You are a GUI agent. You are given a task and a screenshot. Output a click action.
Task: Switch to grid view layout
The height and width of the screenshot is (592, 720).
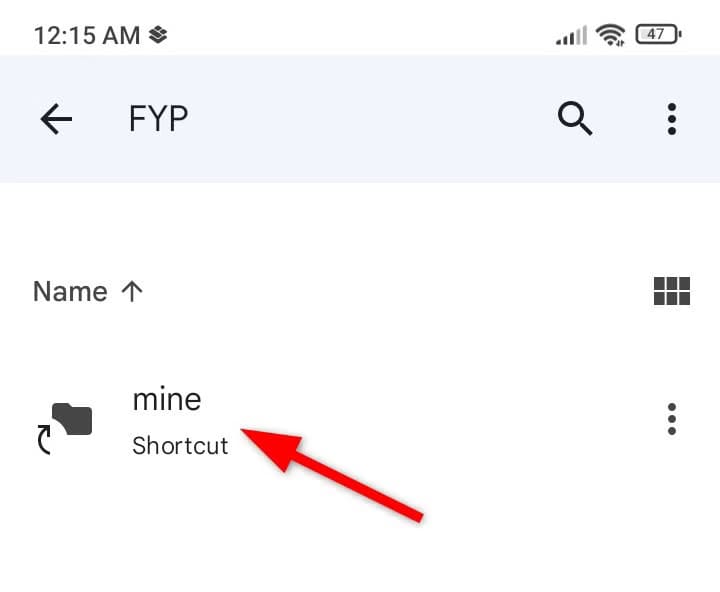(x=672, y=291)
